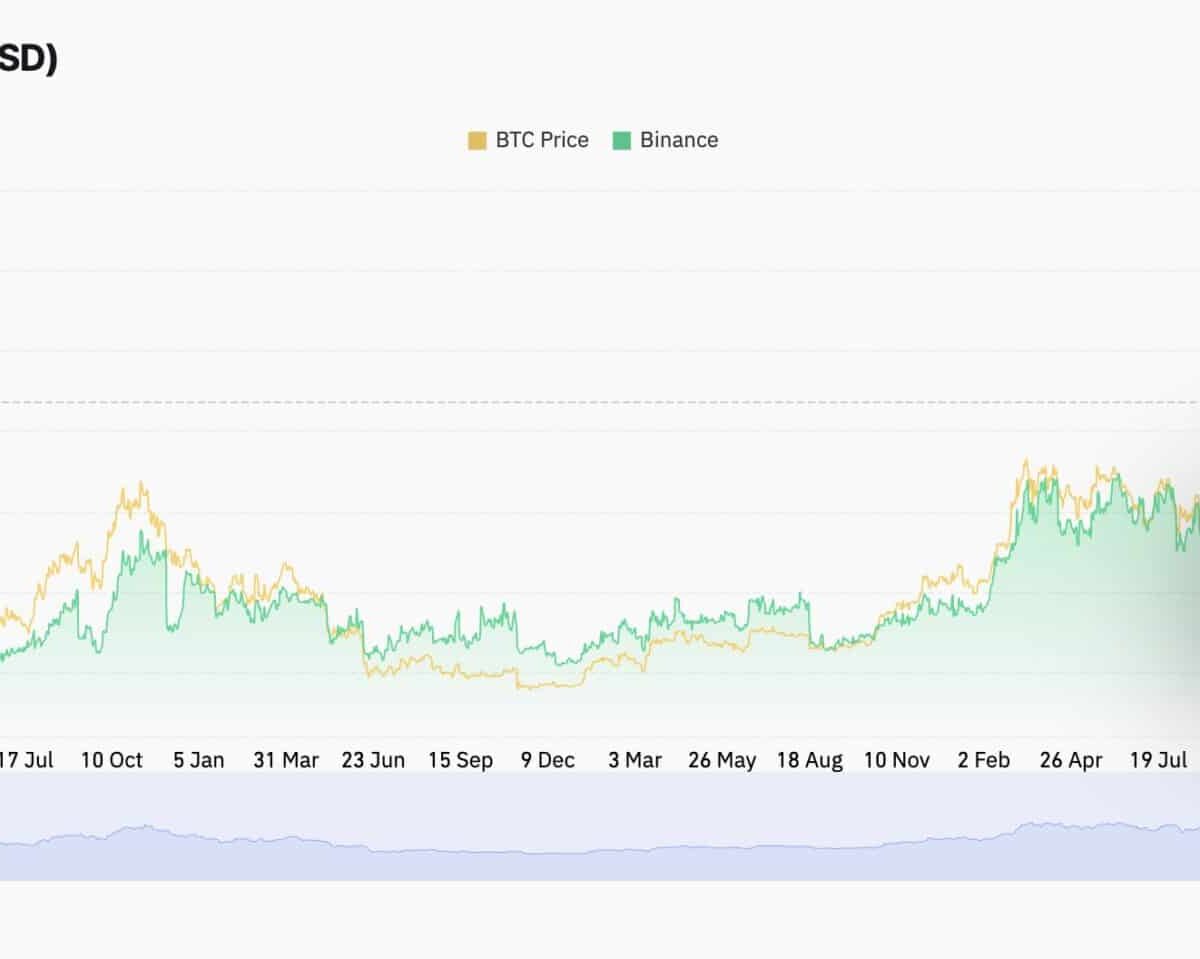This screenshot has height=959, width=1200.
Task: Click the yellow BTC Price legend swatch
Action: pos(477,140)
